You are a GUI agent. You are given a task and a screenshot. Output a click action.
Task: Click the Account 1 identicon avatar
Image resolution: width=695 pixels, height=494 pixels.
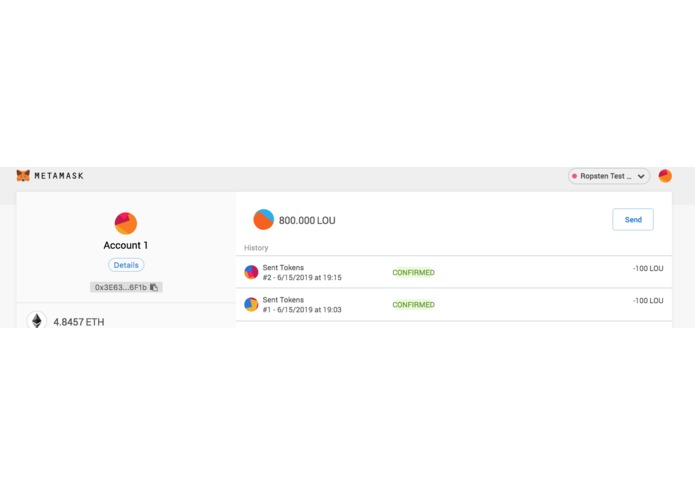(126, 223)
